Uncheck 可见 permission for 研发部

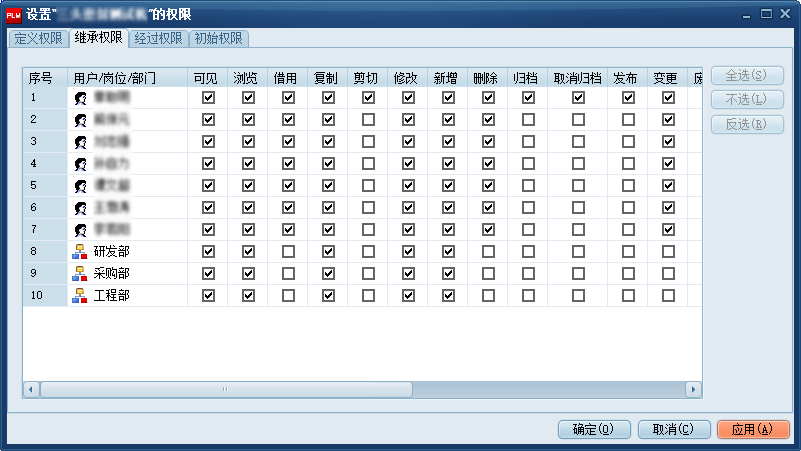(x=208, y=252)
